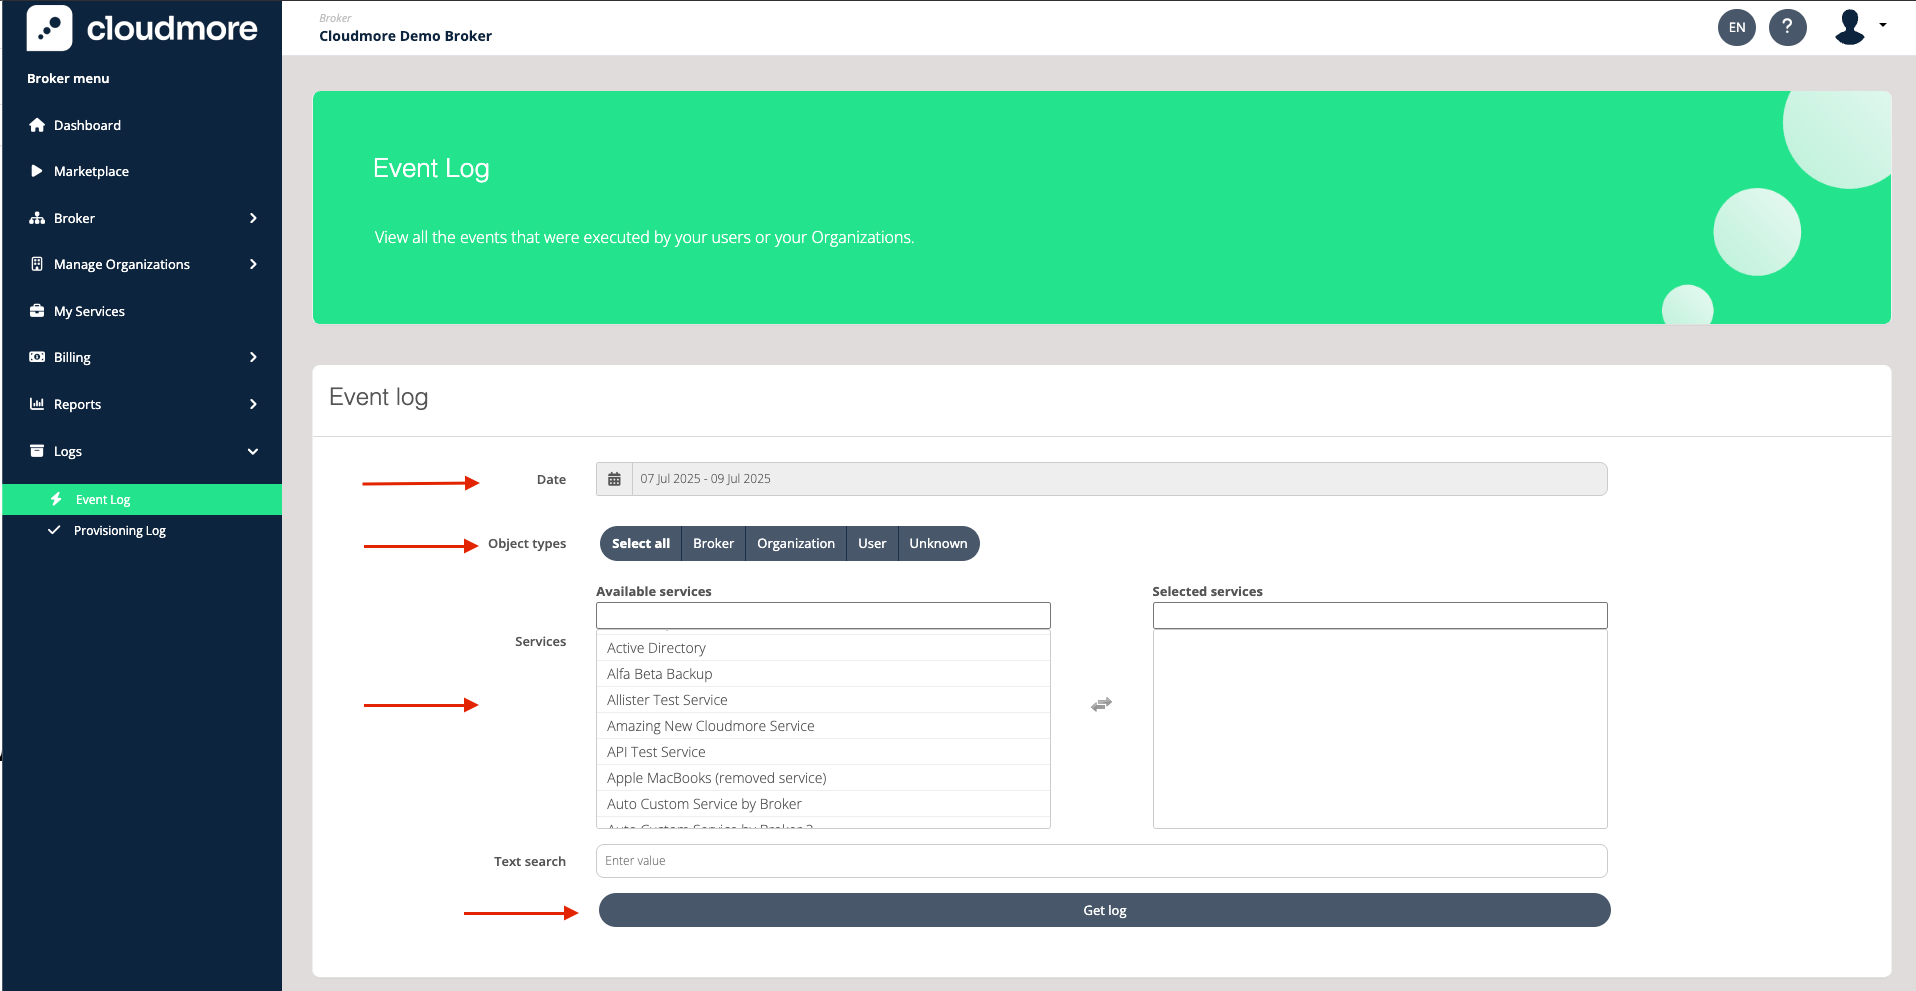Click the Select all object types button
Viewport: 1916px width, 991px height.
click(x=641, y=544)
